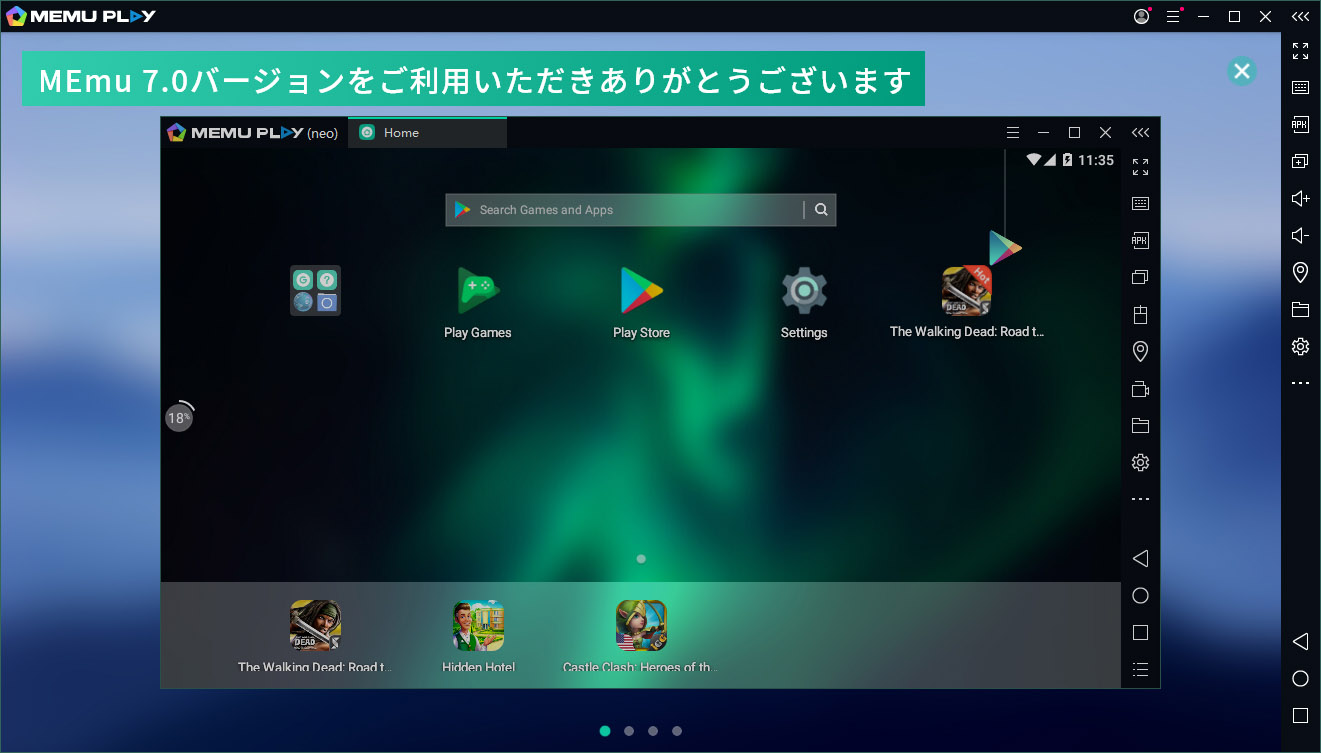Click the hanging Play Store floating icon

pyautogui.click(x=1004, y=247)
